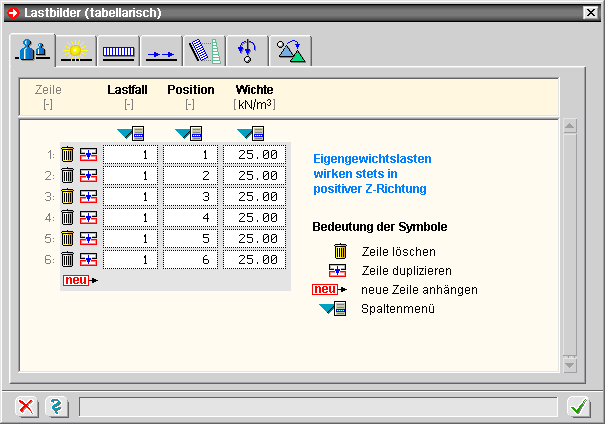Image resolution: width=605 pixels, height=424 pixels.
Task: Switch to the sun (temperature) tab
Action: pos(73,49)
